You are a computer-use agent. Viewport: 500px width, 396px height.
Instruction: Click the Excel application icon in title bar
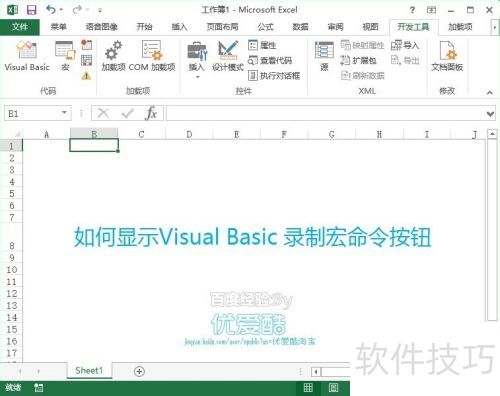tap(13, 10)
